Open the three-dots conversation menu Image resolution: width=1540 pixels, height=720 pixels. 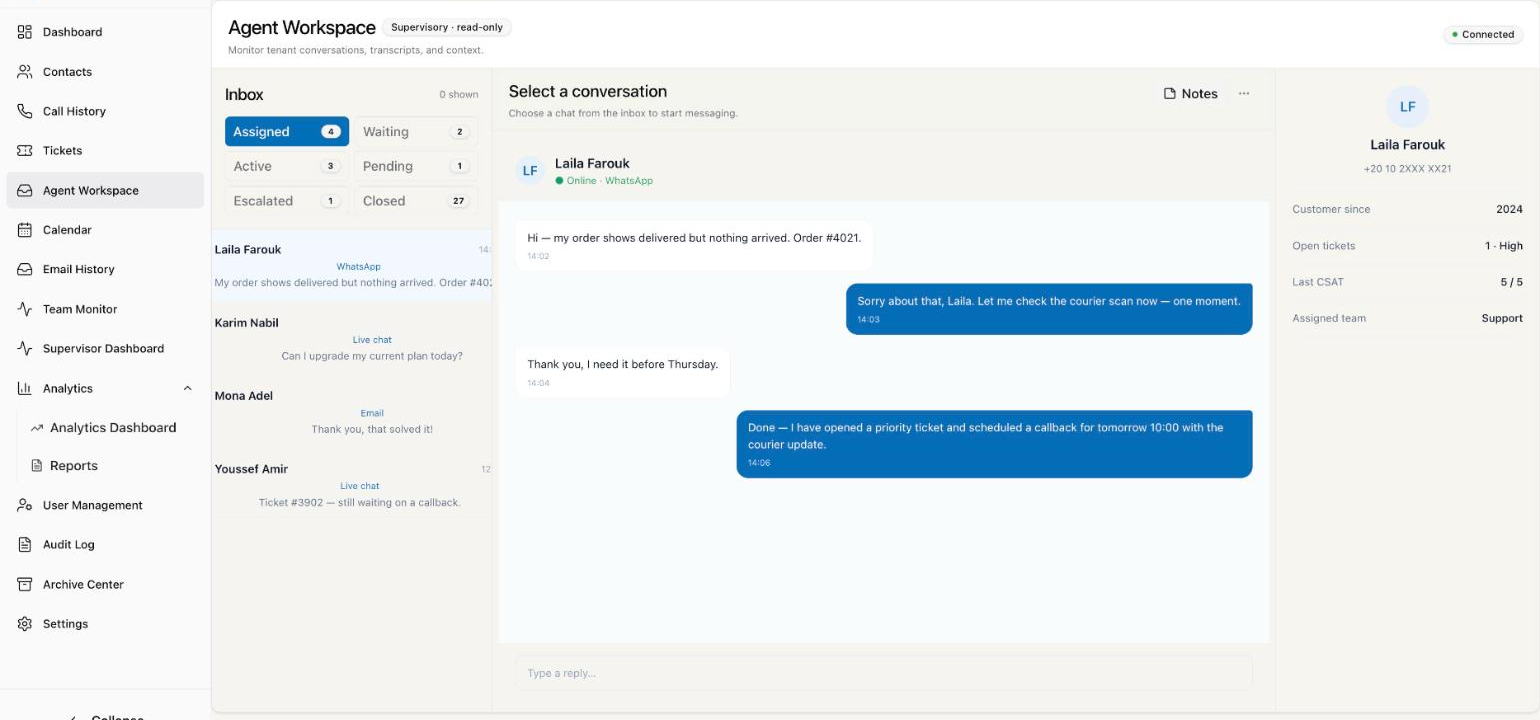[1244, 94]
